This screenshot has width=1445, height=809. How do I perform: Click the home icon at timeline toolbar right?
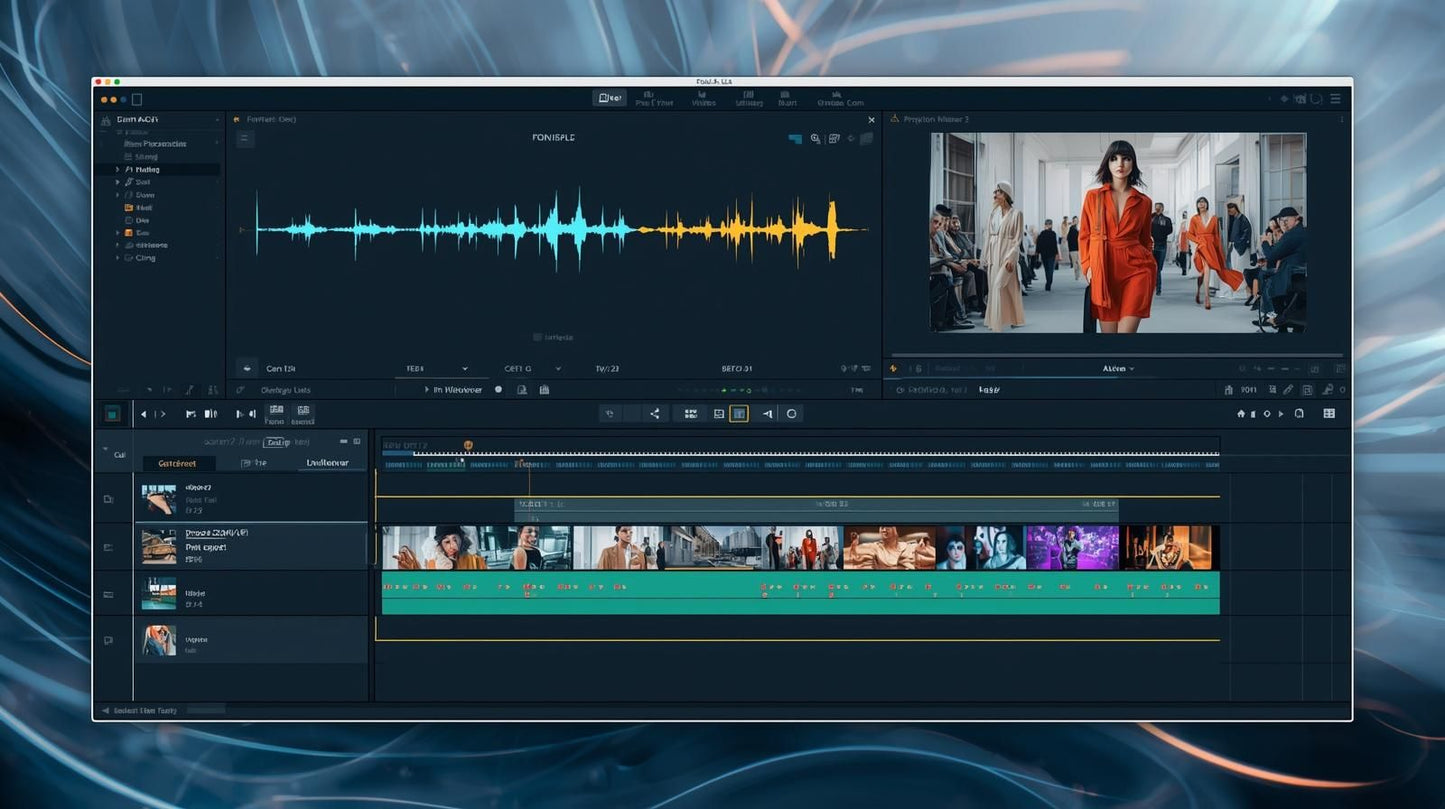pyautogui.click(x=1242, y=413)
